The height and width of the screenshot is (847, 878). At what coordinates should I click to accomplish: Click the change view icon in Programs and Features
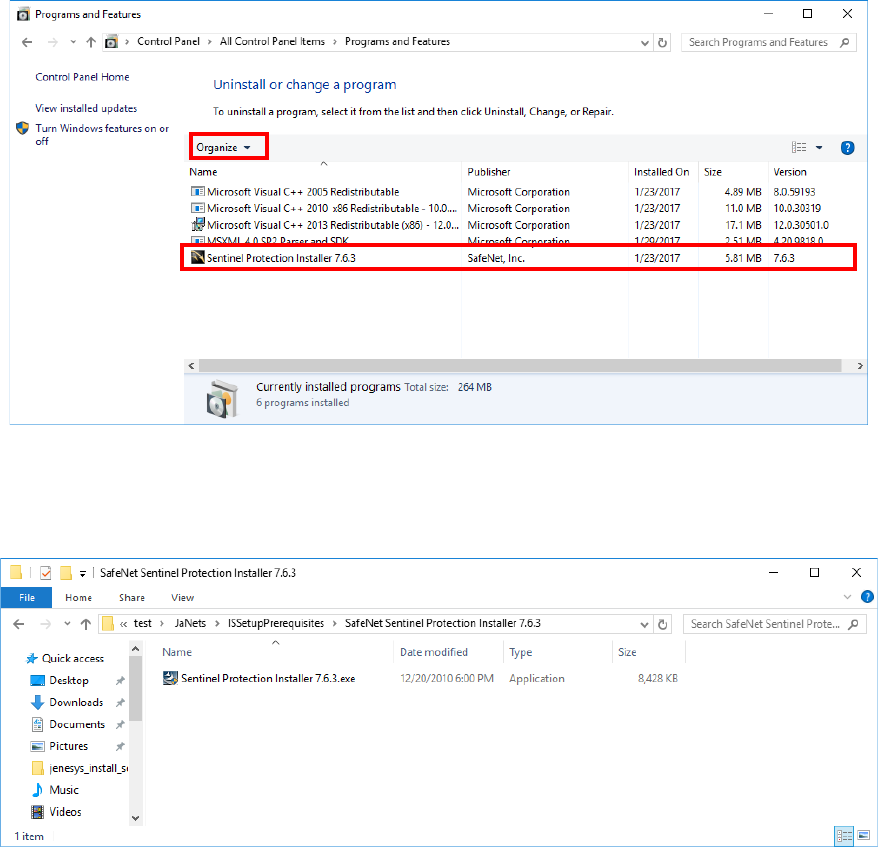click(799, 147)
